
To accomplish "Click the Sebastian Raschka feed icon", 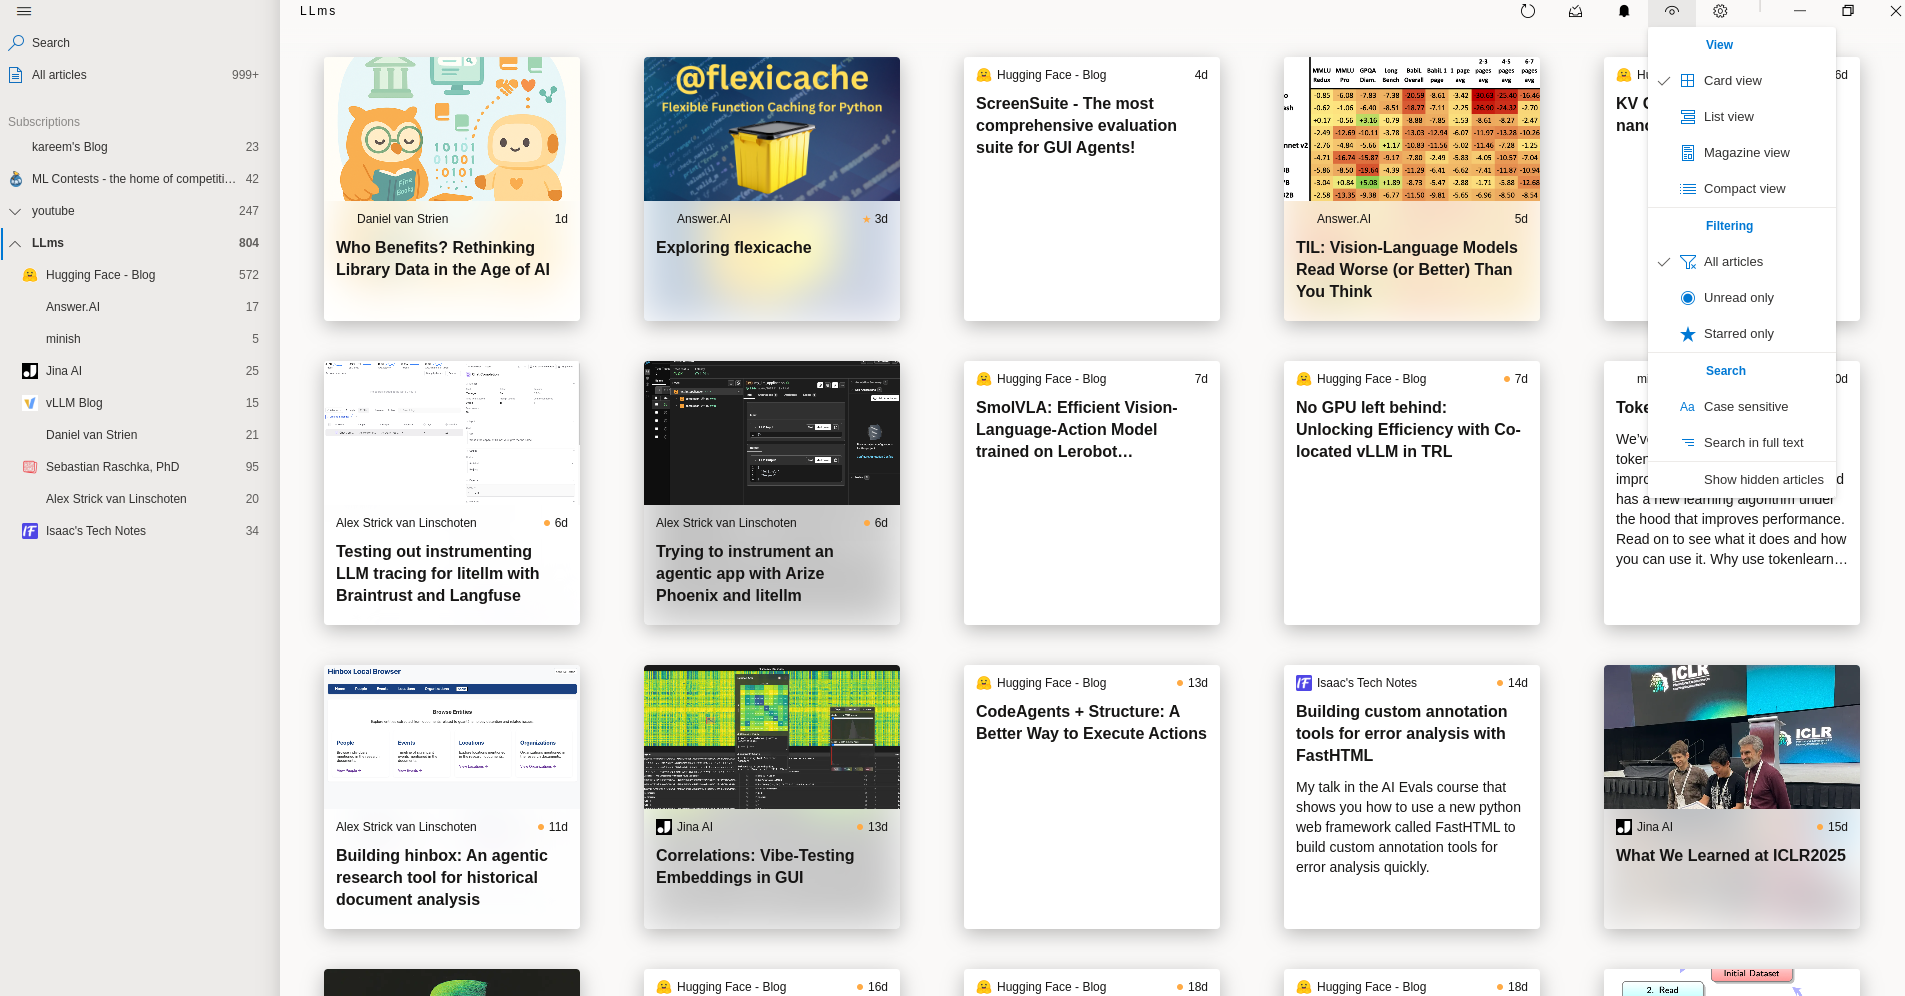I will pyautogui.click(x=30, y=467).
